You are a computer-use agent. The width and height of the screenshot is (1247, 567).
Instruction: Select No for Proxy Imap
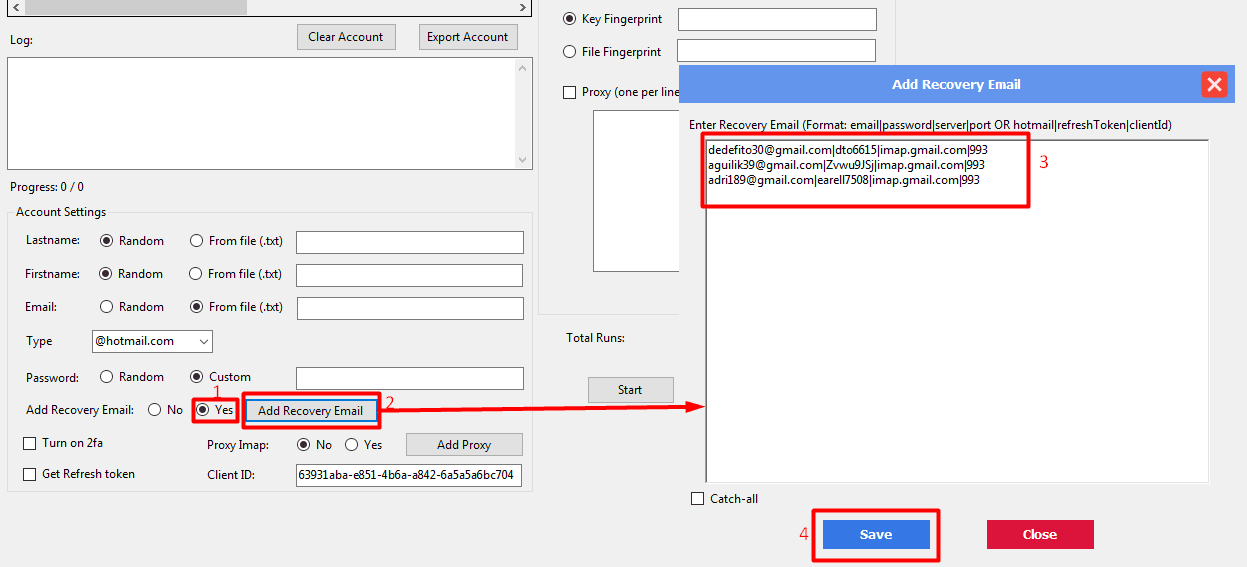[x=304, y=445]
